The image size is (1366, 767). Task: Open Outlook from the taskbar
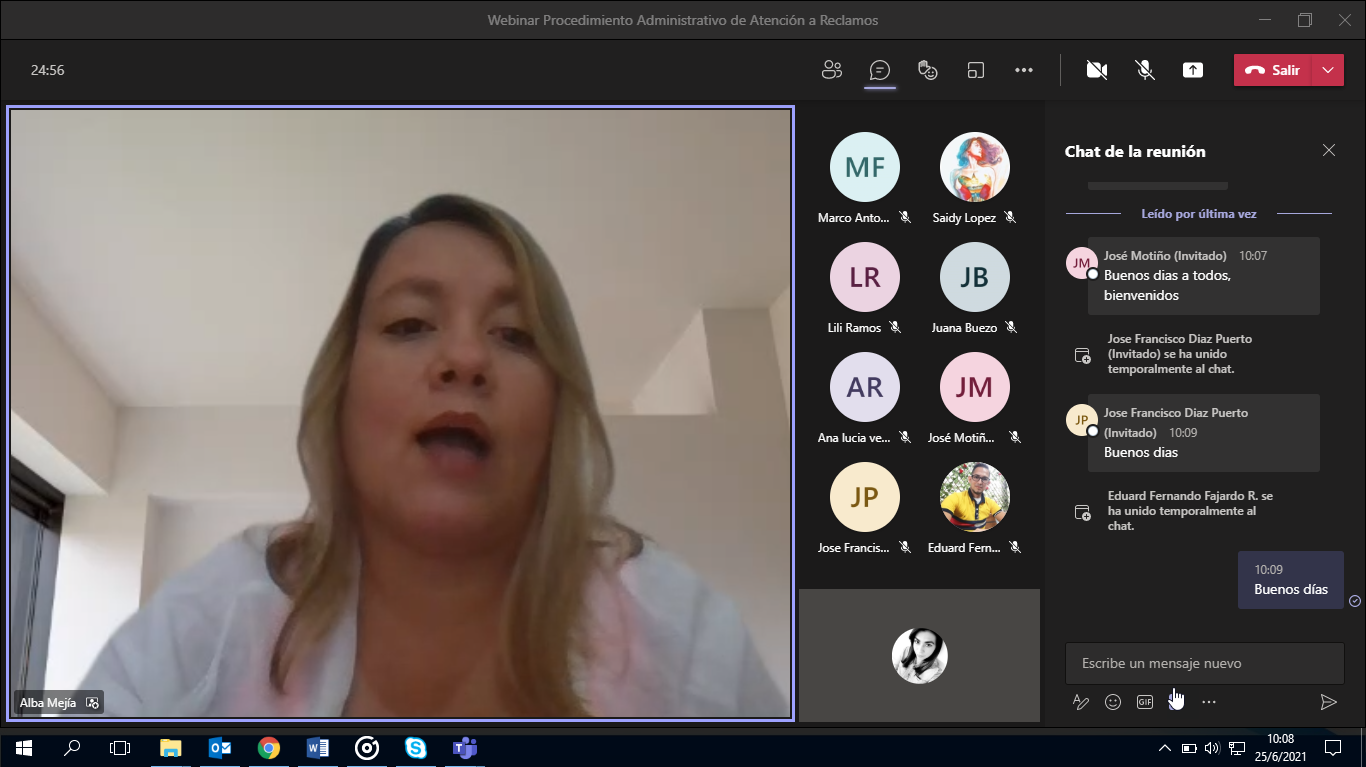(220, 747)
